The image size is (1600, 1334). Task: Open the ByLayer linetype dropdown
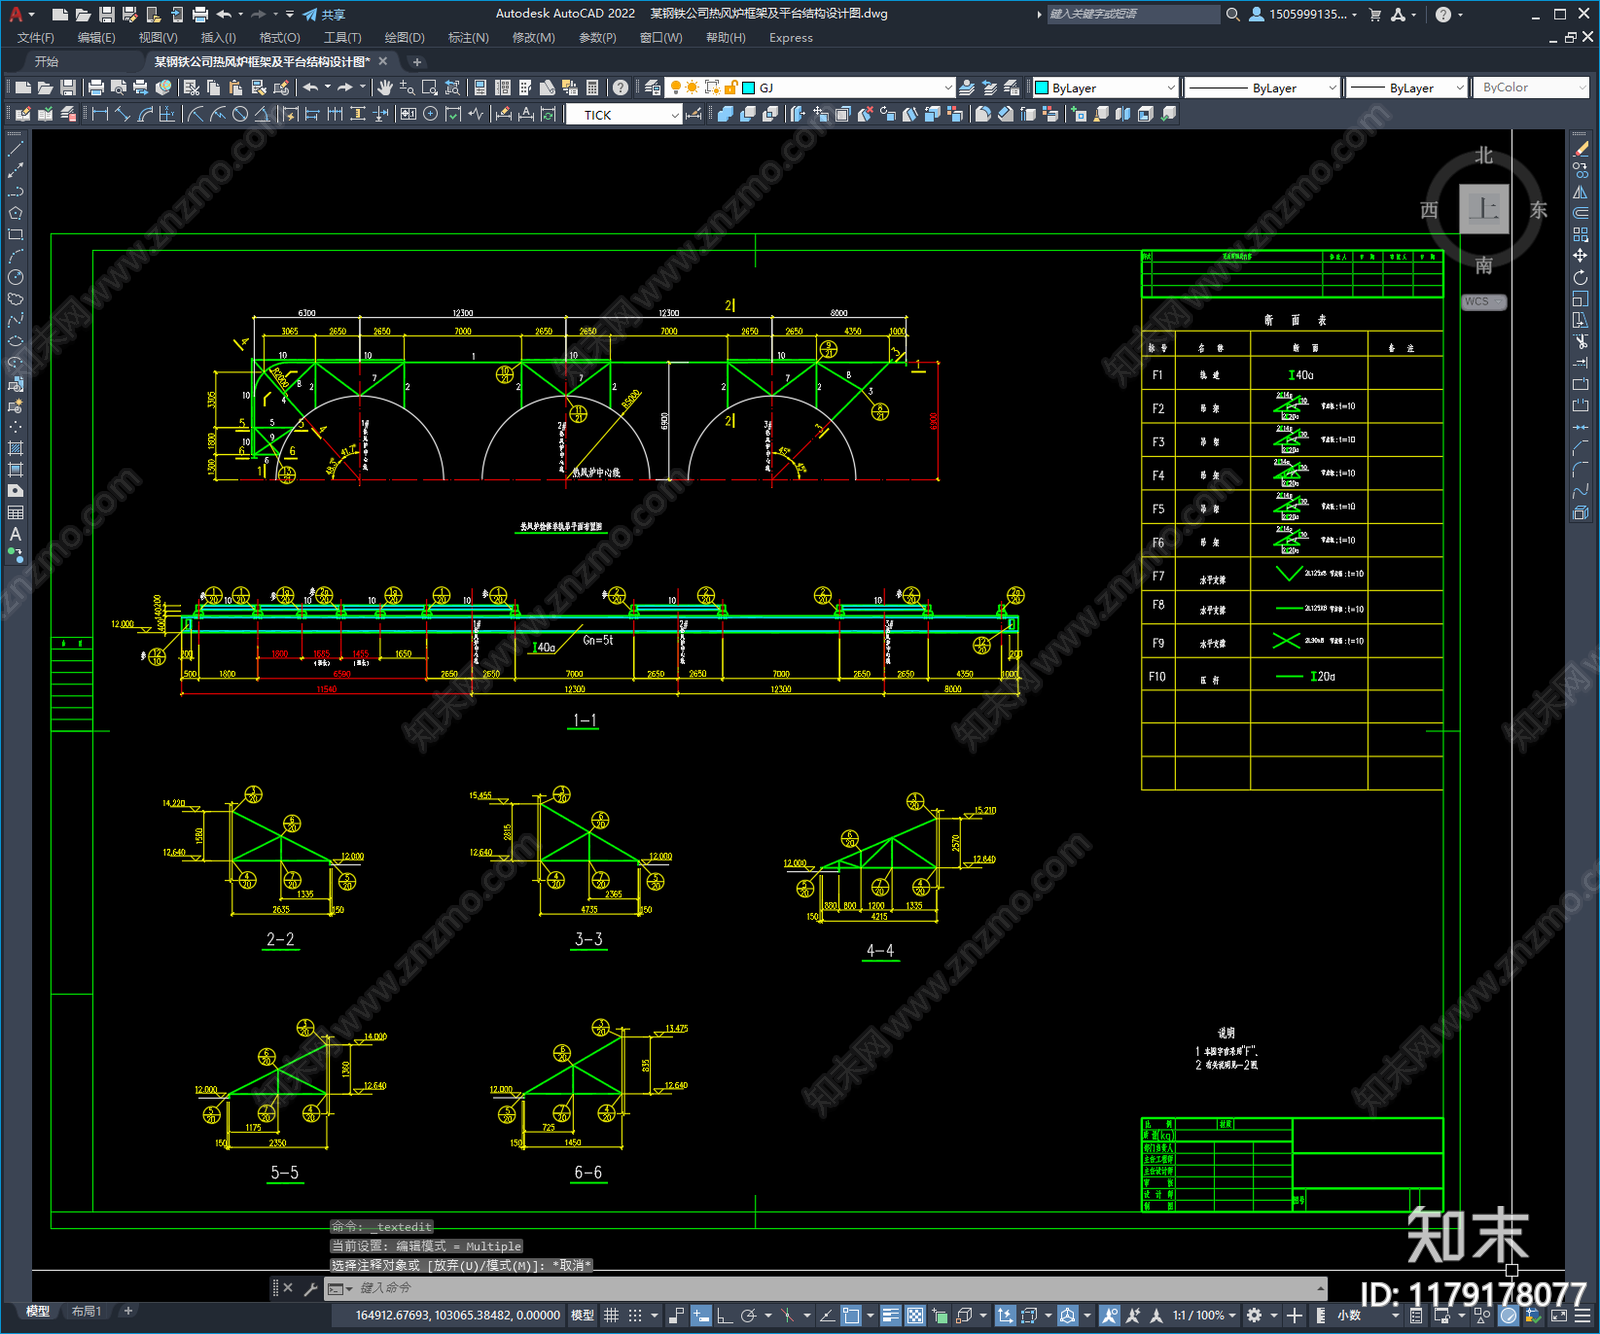click(1331, 88)
